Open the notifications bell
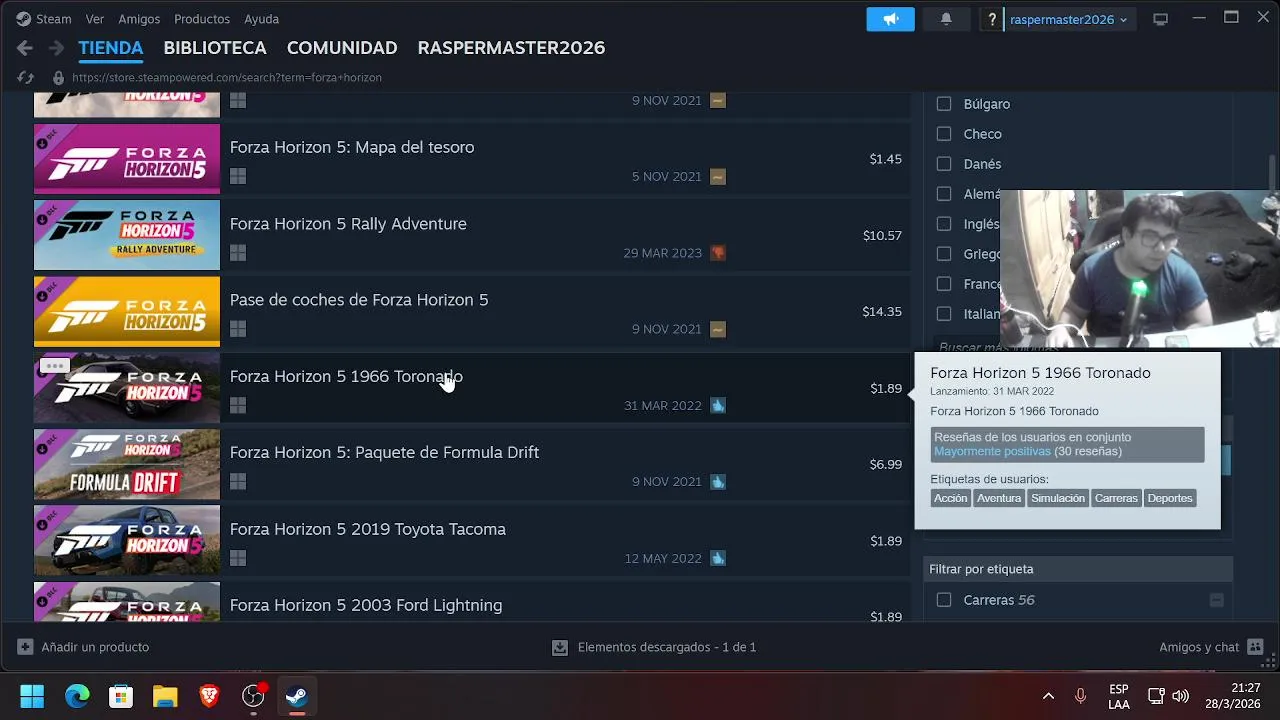Viewport: 1280px width, 720px height. [946, 19]
